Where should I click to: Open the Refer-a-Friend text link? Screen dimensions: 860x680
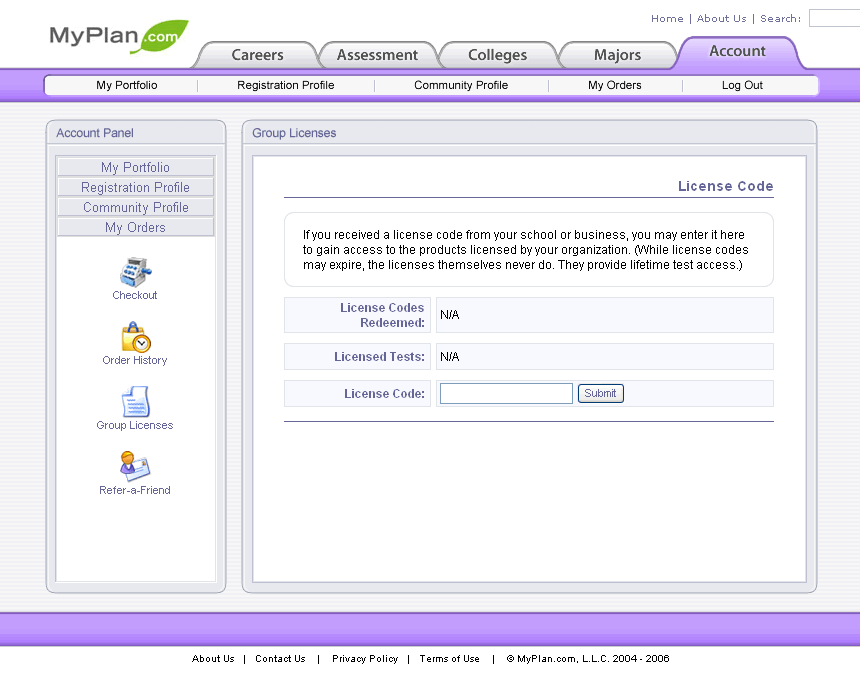(x=135, y=490)
